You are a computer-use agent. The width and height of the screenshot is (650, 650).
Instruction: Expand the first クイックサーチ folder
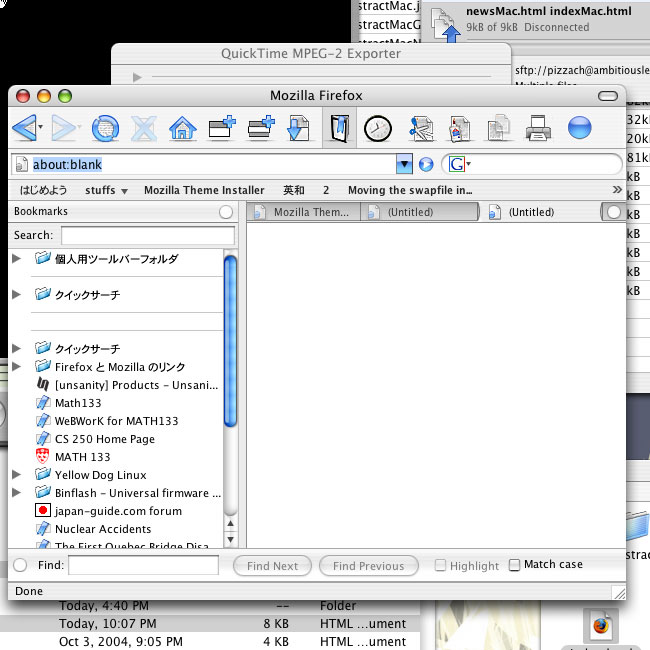16,294
